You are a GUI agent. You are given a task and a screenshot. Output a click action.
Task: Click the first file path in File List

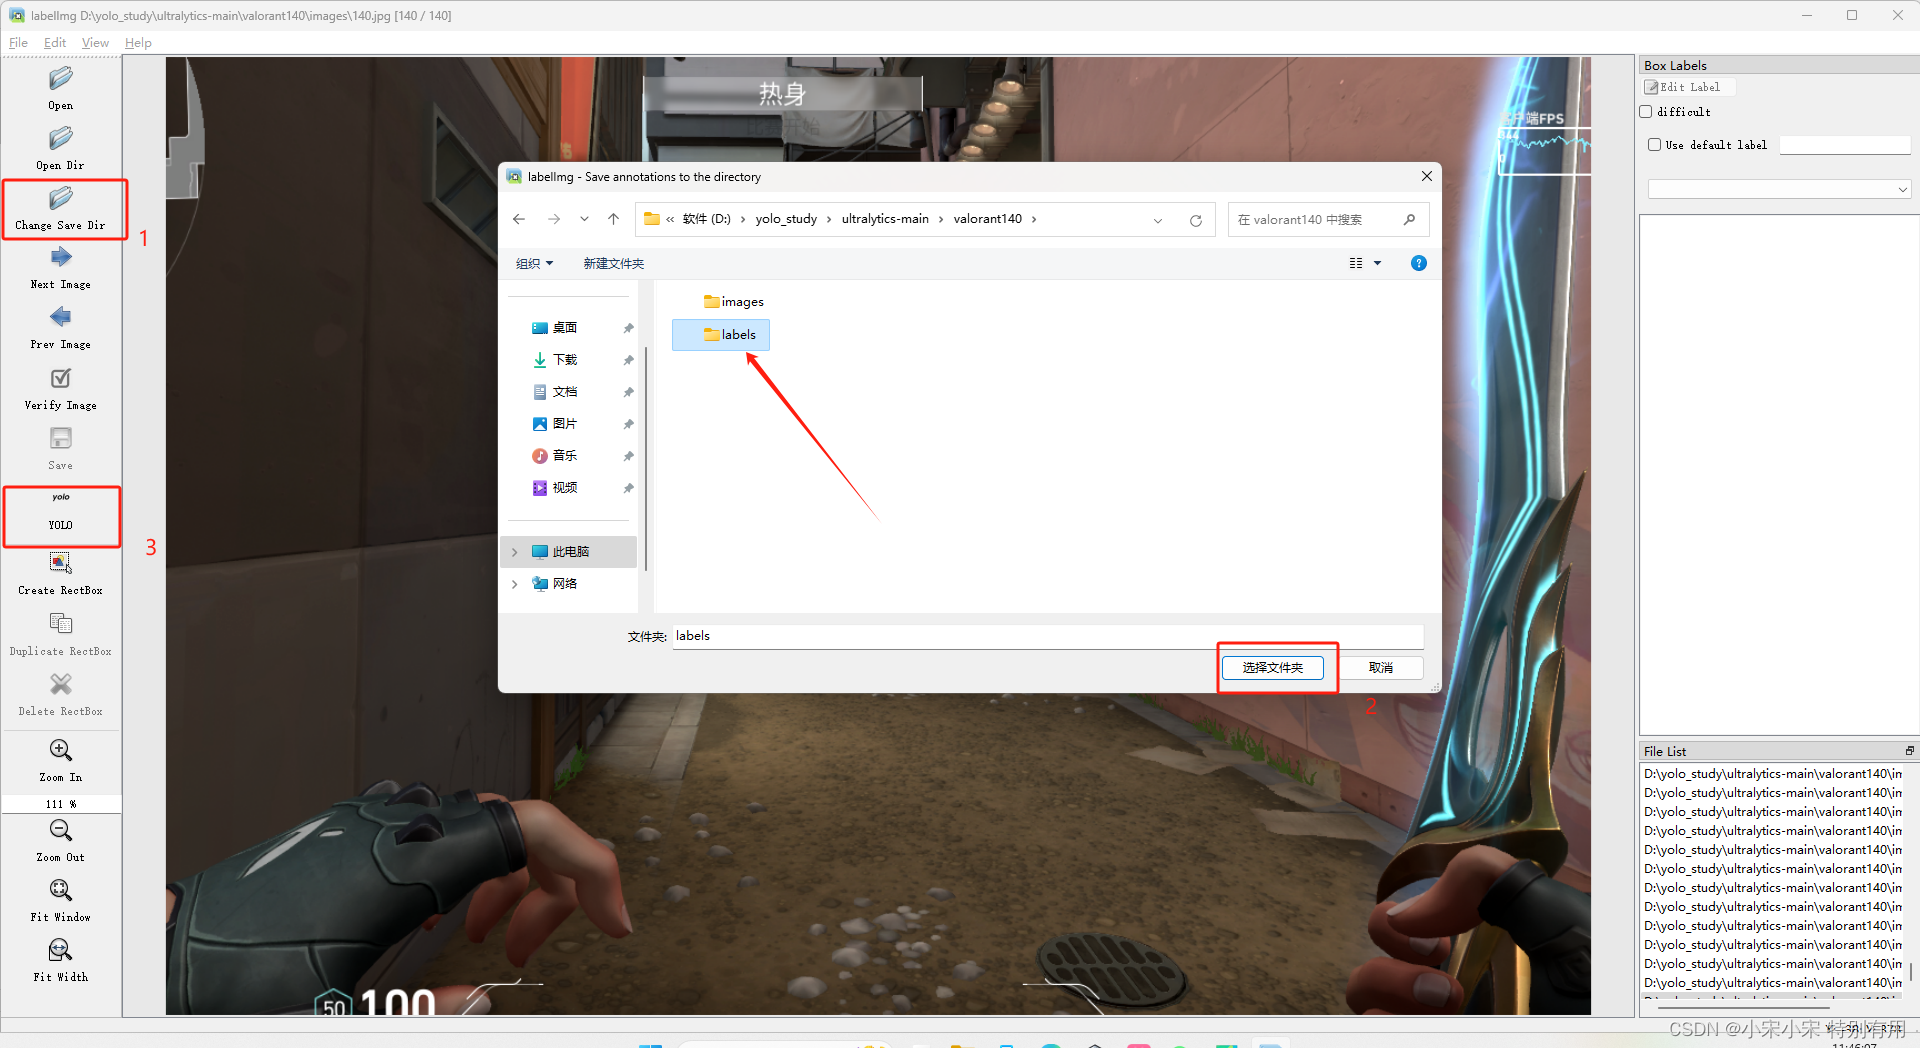1772,774
